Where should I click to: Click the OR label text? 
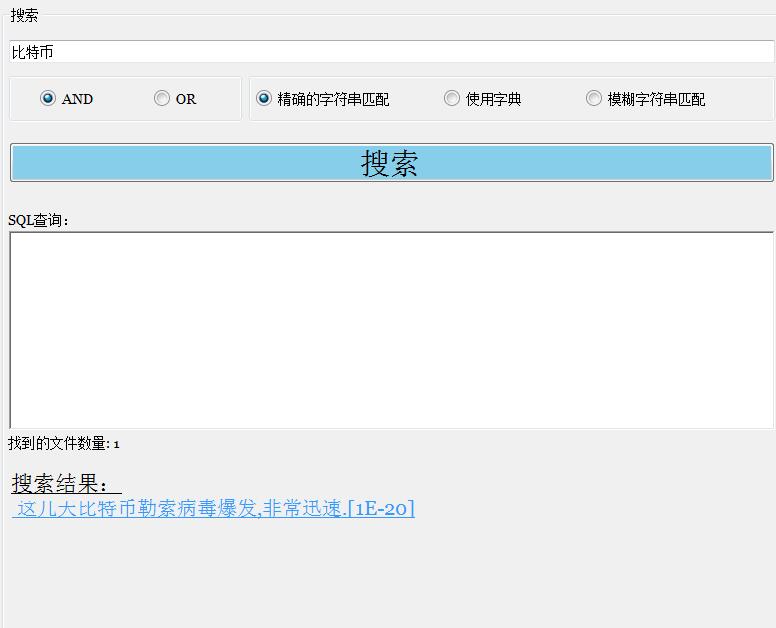pyautogui.click(x=186, y=99)
